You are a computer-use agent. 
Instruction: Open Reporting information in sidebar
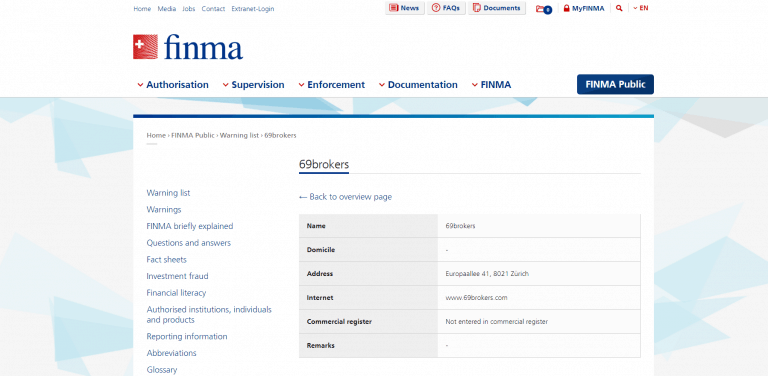click(187, 336)
